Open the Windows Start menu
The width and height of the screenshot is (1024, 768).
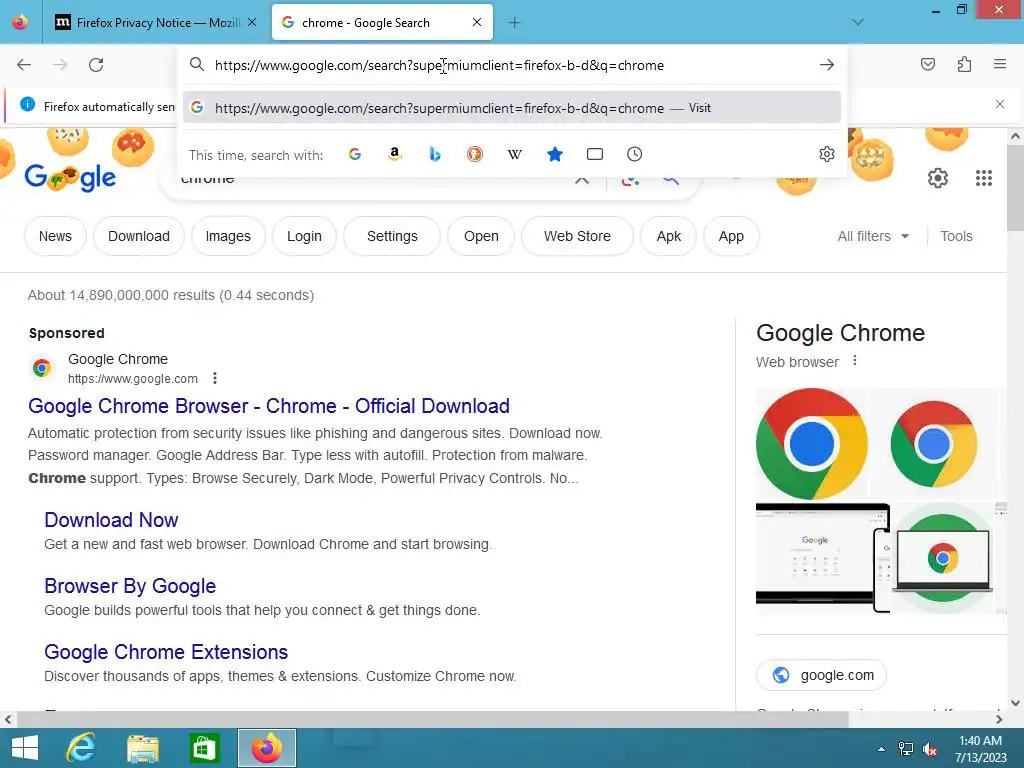pyautogui.click(x=25, y=748)
